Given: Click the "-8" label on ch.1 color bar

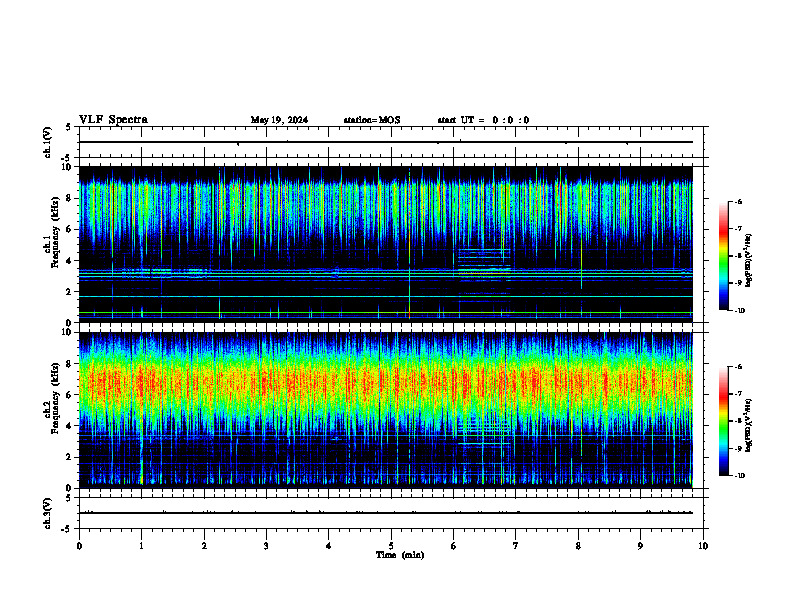Looking at the screenshot, I should click(738, 256).
